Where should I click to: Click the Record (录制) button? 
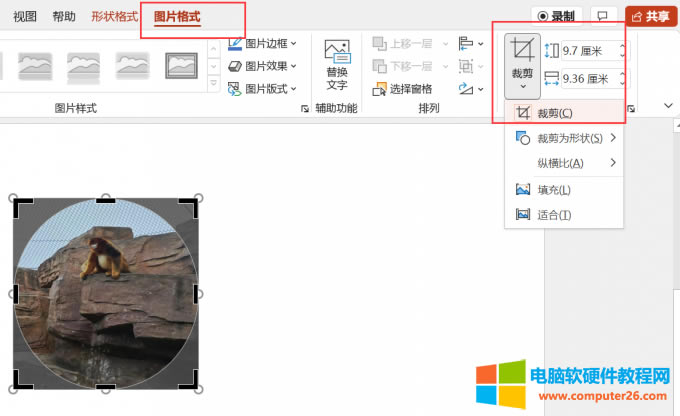tap(556, 16)
